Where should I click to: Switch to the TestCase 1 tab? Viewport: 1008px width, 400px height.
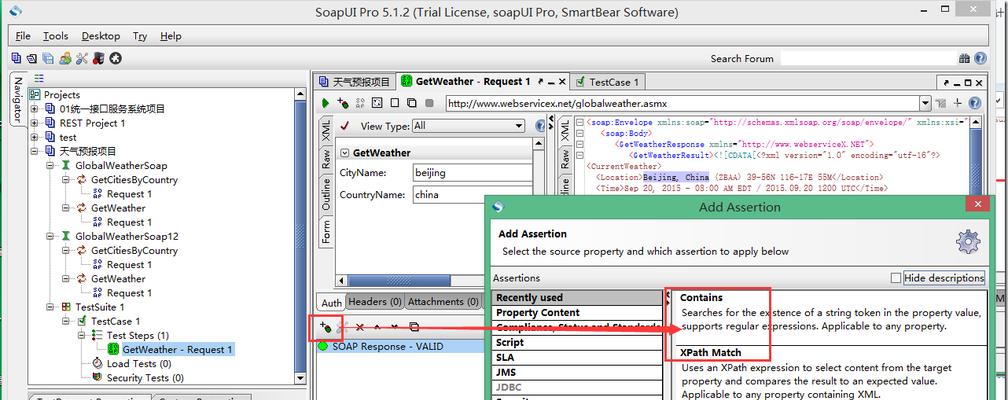[x=607, y=82]
